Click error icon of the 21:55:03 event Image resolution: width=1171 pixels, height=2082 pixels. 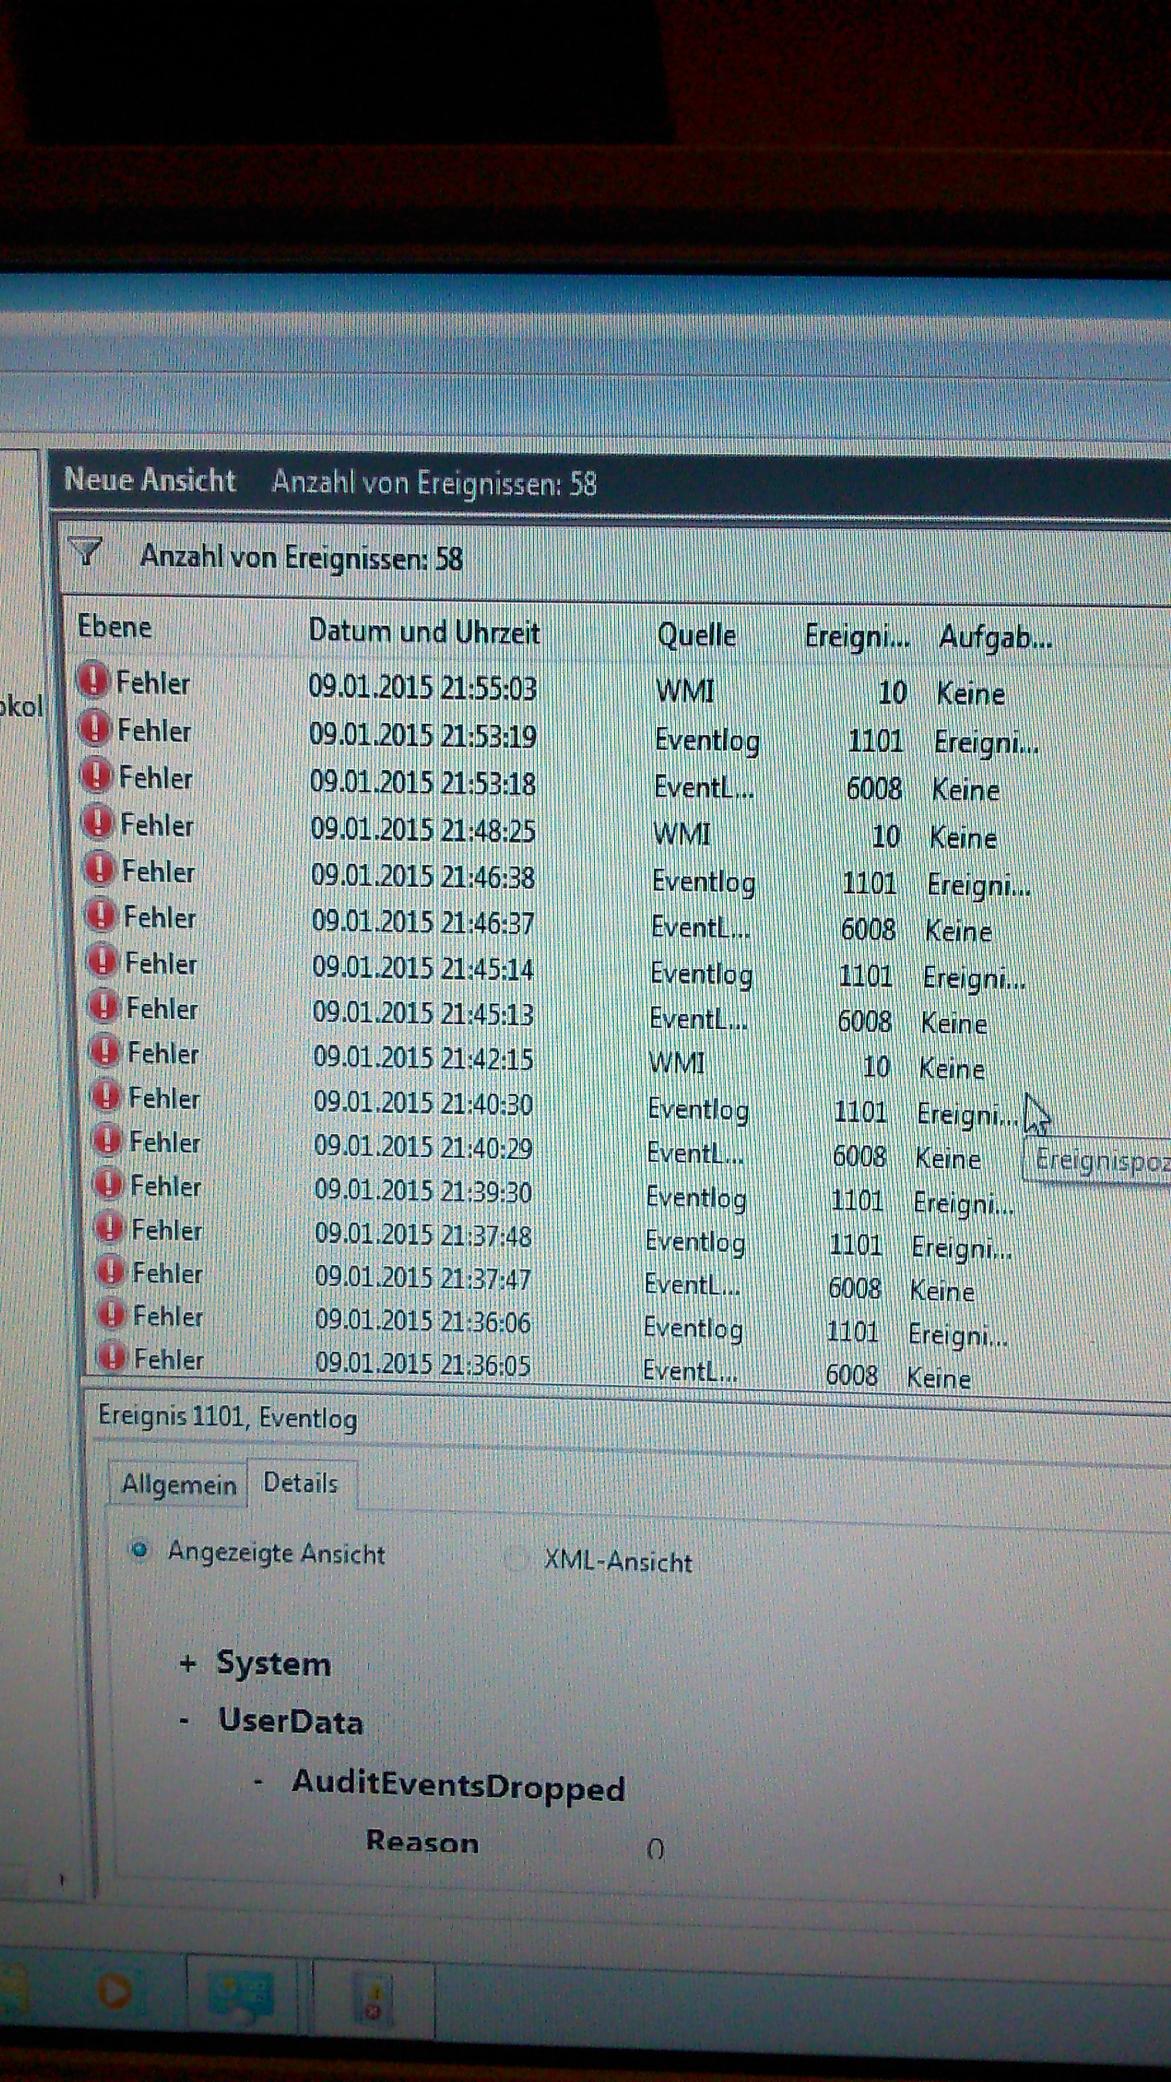tap(92, 681)
